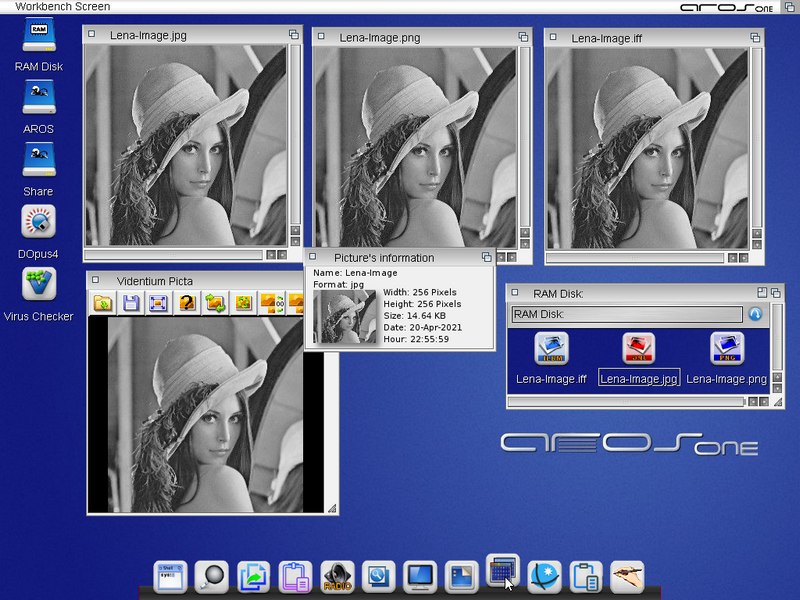
Task: Select the Lena-Image.iff file icon
Action: [x=552, y=348]
